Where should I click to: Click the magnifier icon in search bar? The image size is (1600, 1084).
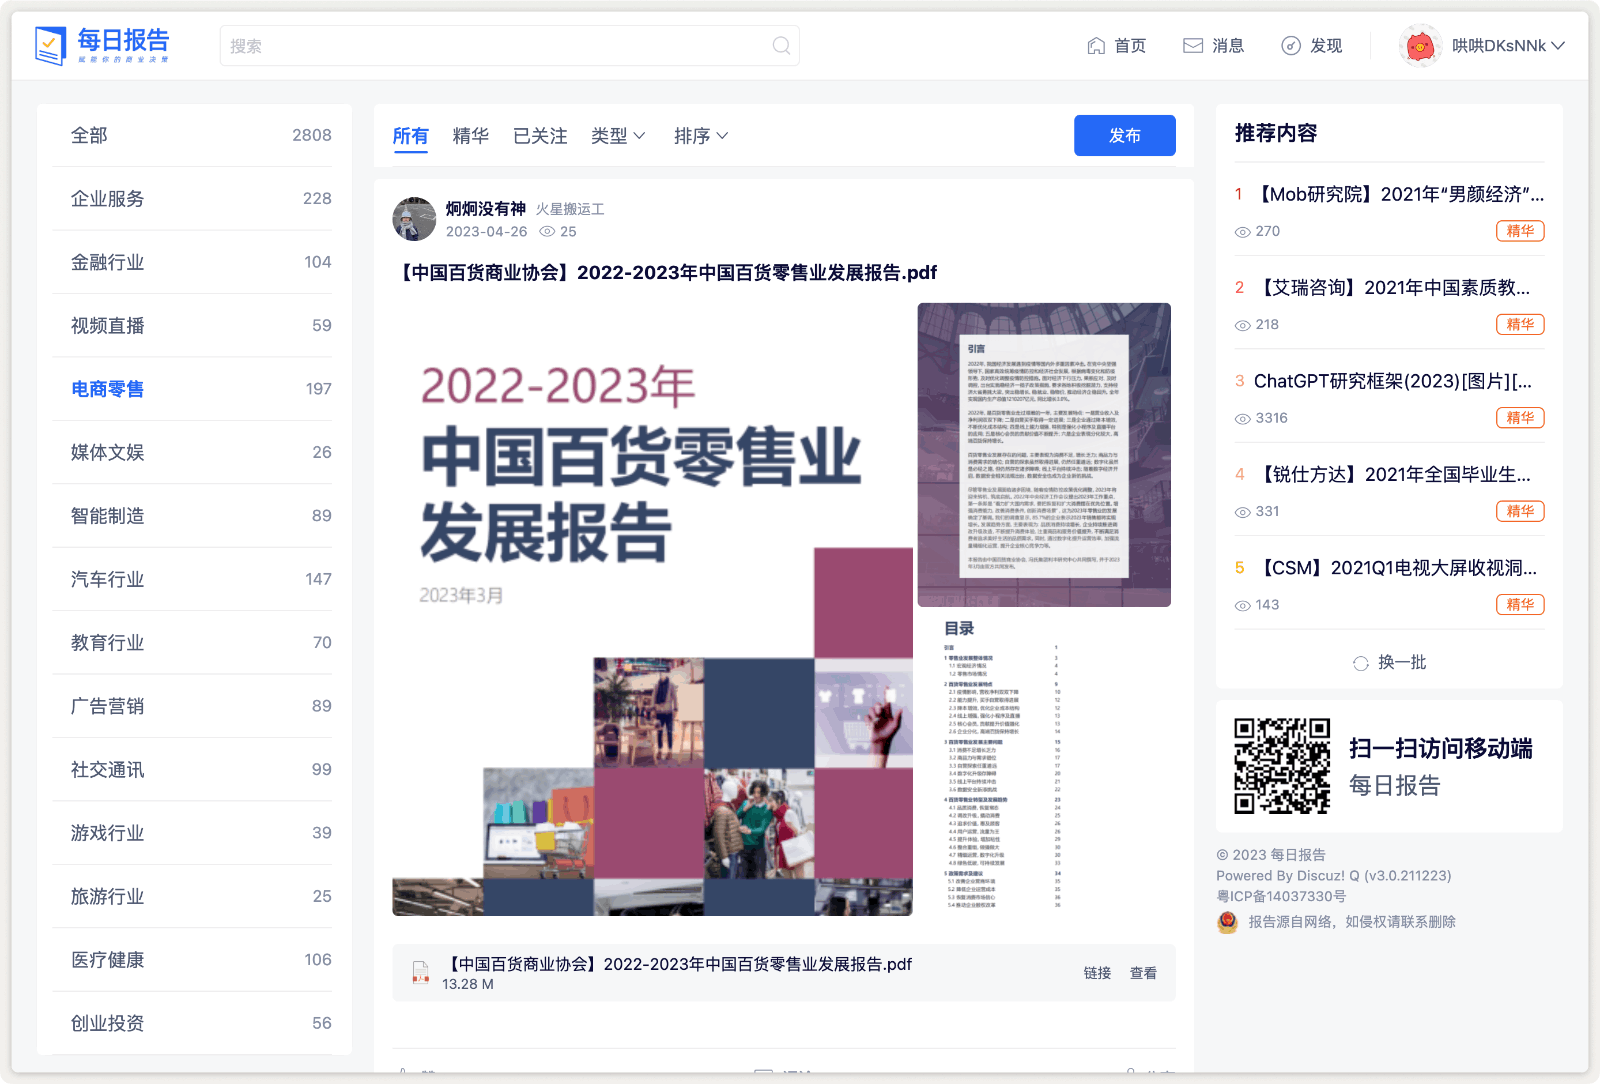[x=781, y=45]
